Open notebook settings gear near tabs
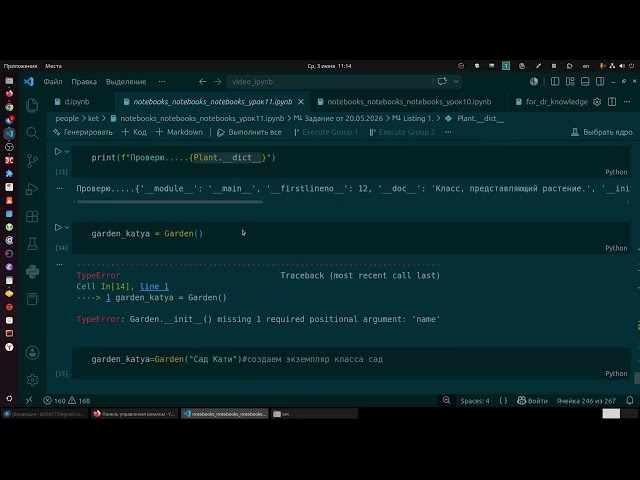This screenshot has width=640, height=480. coord(597,102)
